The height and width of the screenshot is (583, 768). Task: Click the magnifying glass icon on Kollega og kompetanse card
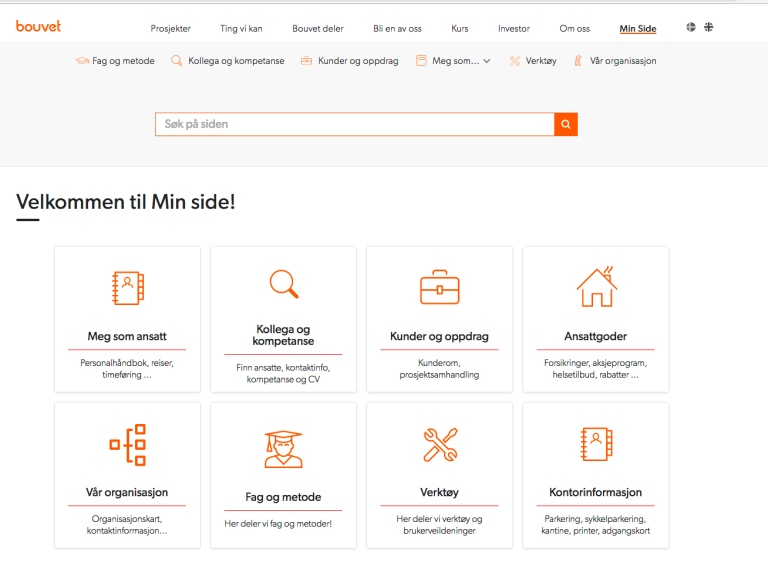point(284,284)
